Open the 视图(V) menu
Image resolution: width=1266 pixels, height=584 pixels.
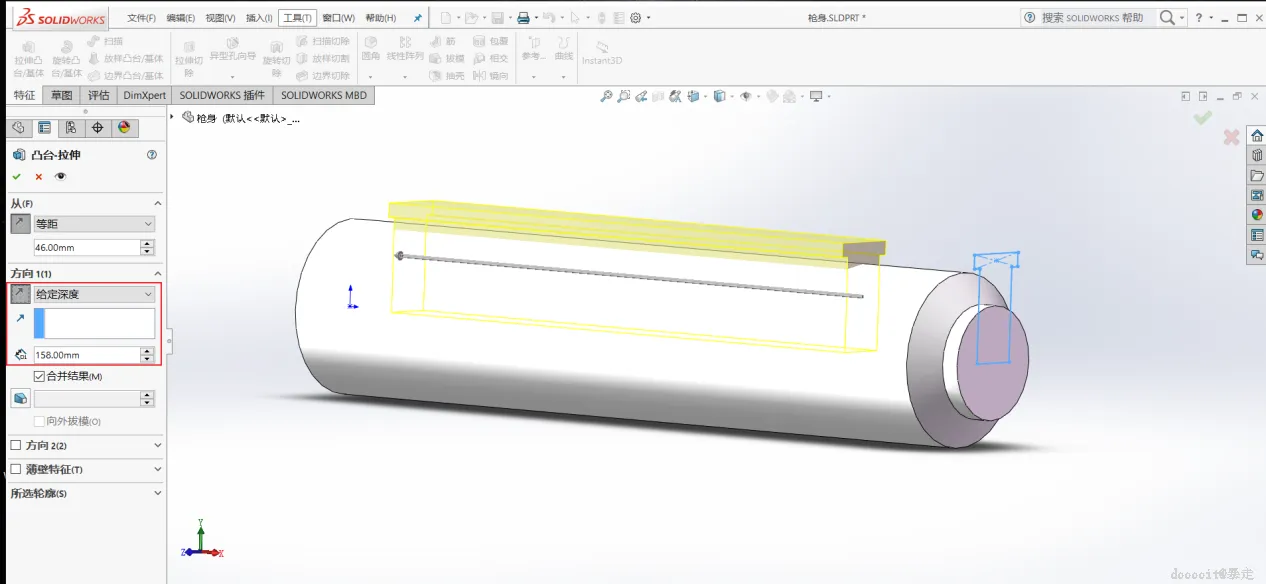pos(220,18)
